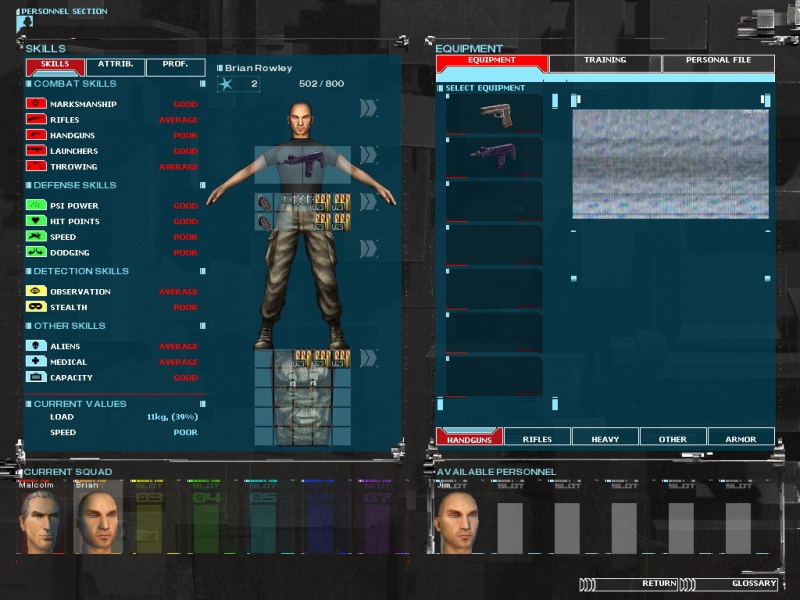
Task: Collapse the Combat Skills section
Action: [202, 84]
